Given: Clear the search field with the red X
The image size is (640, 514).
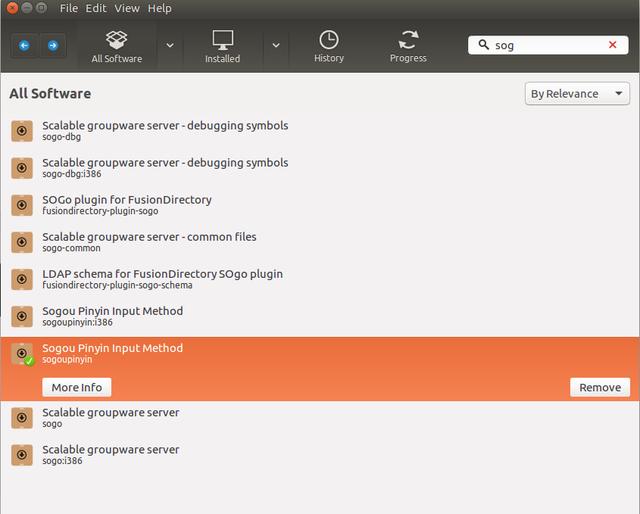Looking at the screenshot, I should [612, 45].
